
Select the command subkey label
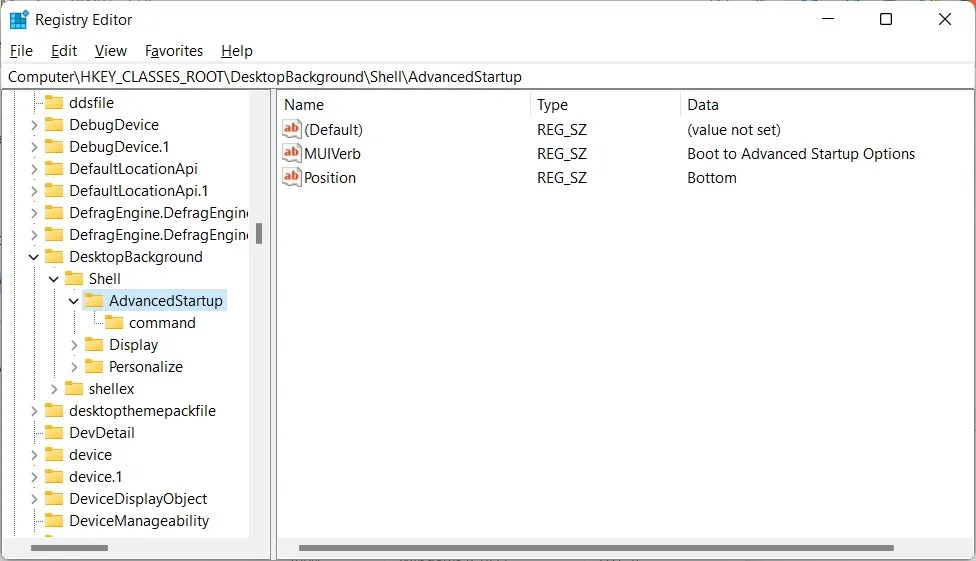point(162,323)
